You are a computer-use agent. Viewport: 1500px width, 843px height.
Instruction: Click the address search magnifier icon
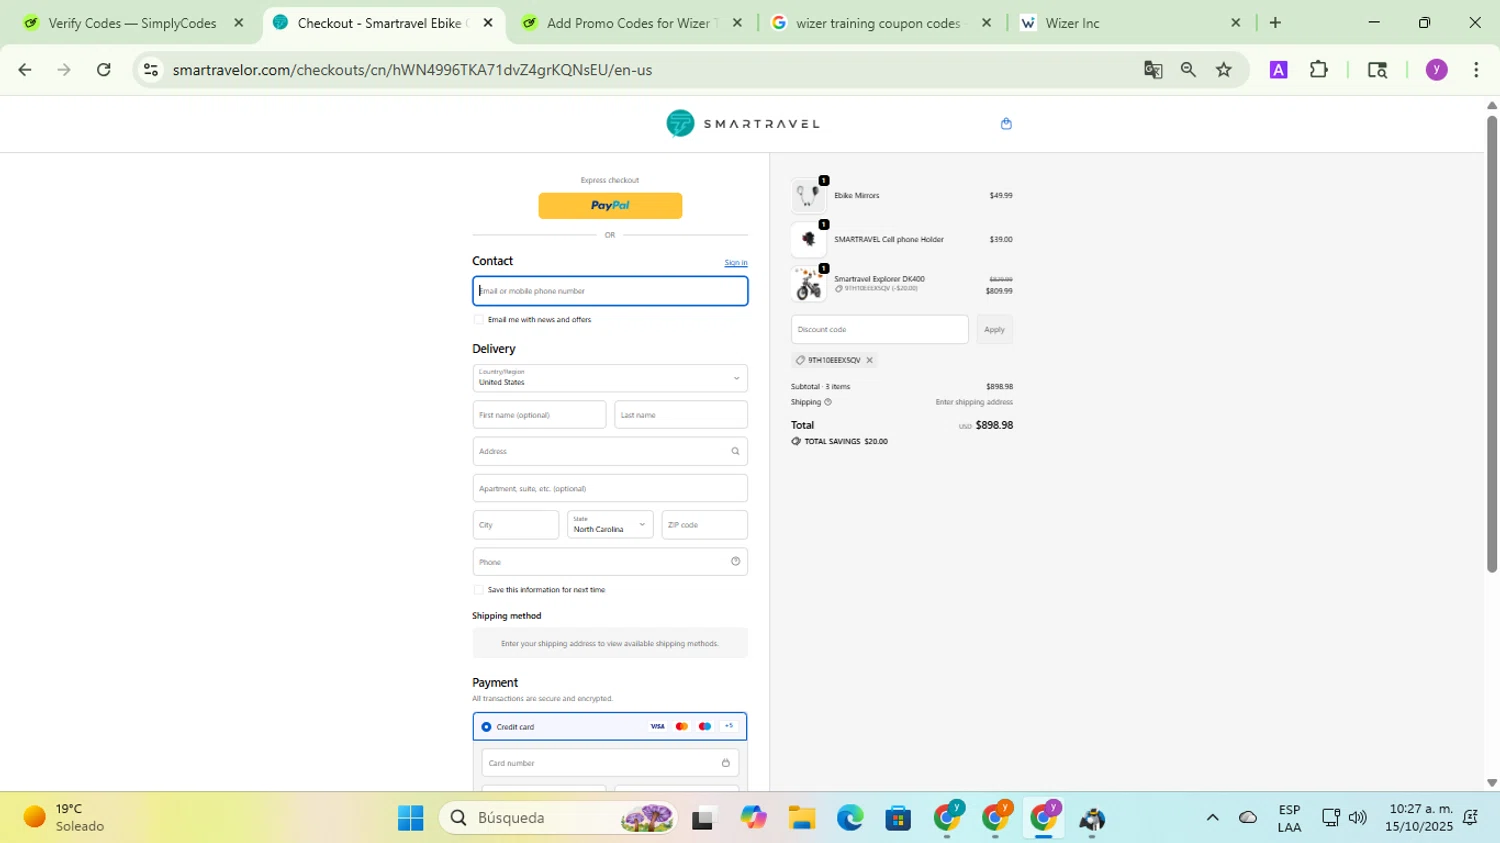(x=735, y=451)
